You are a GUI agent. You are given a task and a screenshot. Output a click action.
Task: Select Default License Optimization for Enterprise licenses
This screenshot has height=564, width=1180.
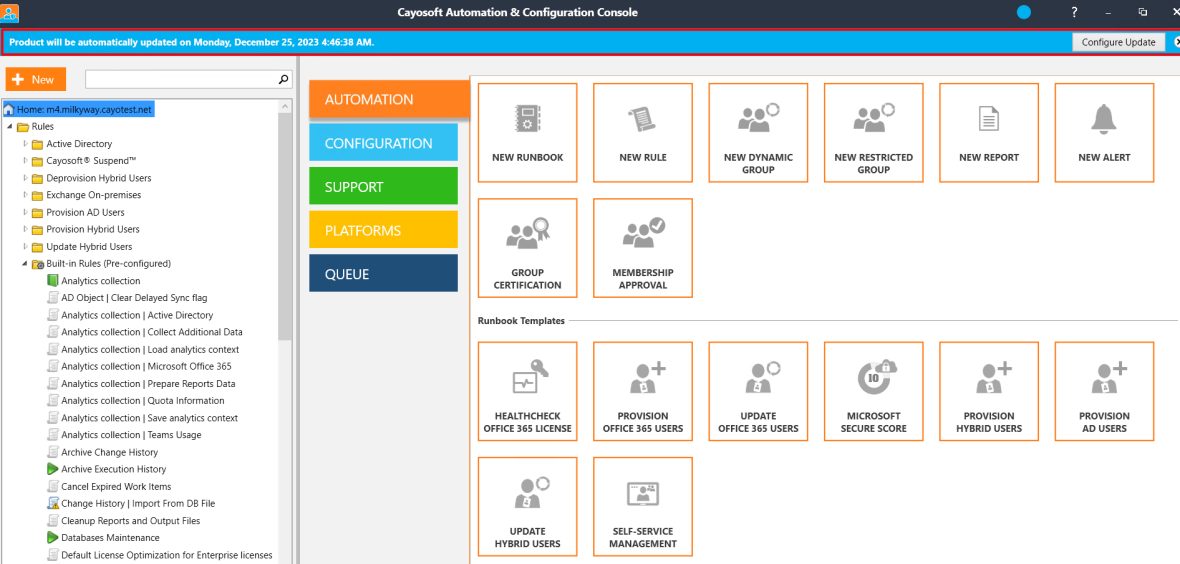166,555
